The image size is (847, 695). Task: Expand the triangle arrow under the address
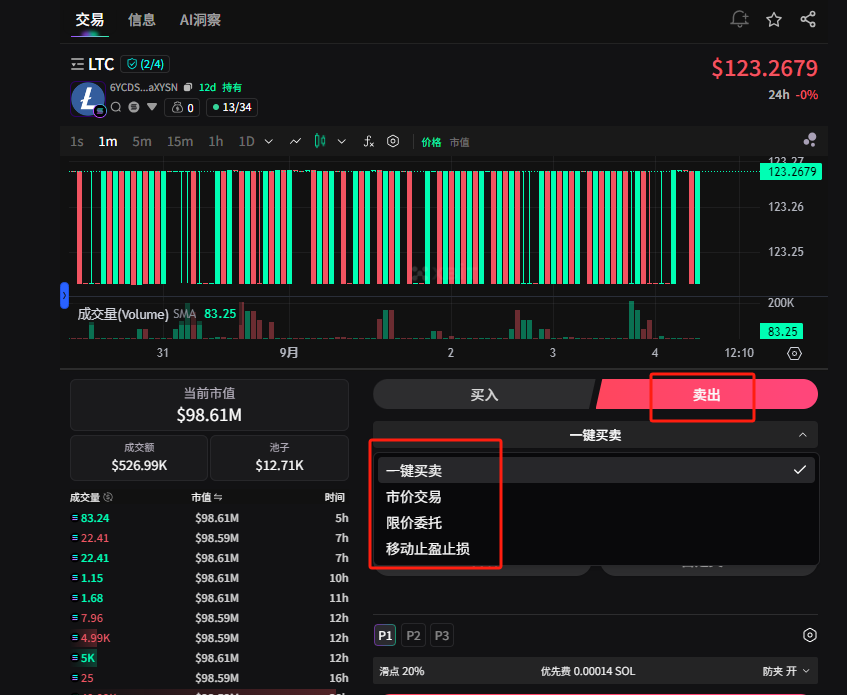tap(152, 107)
